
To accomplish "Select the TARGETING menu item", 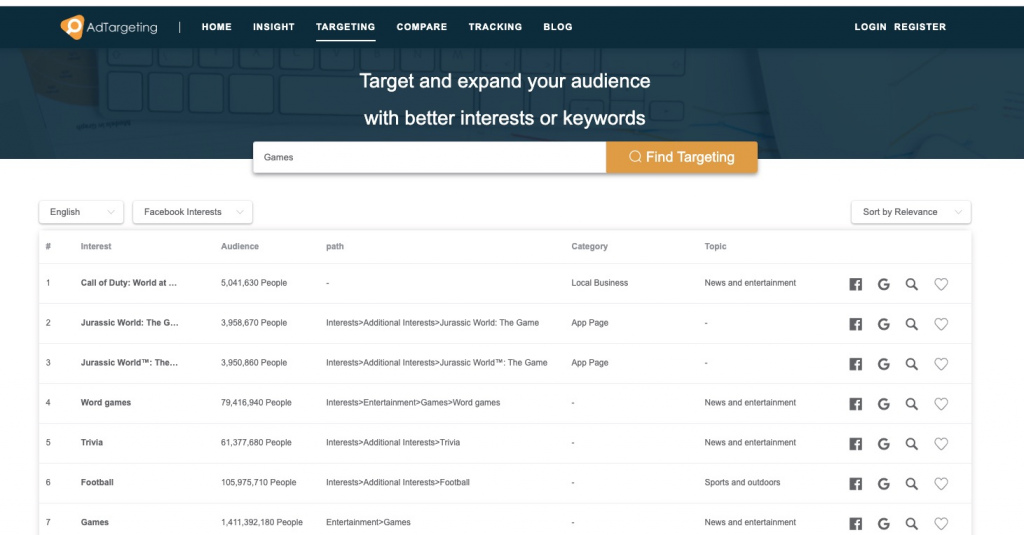I will tap(345, 27).
